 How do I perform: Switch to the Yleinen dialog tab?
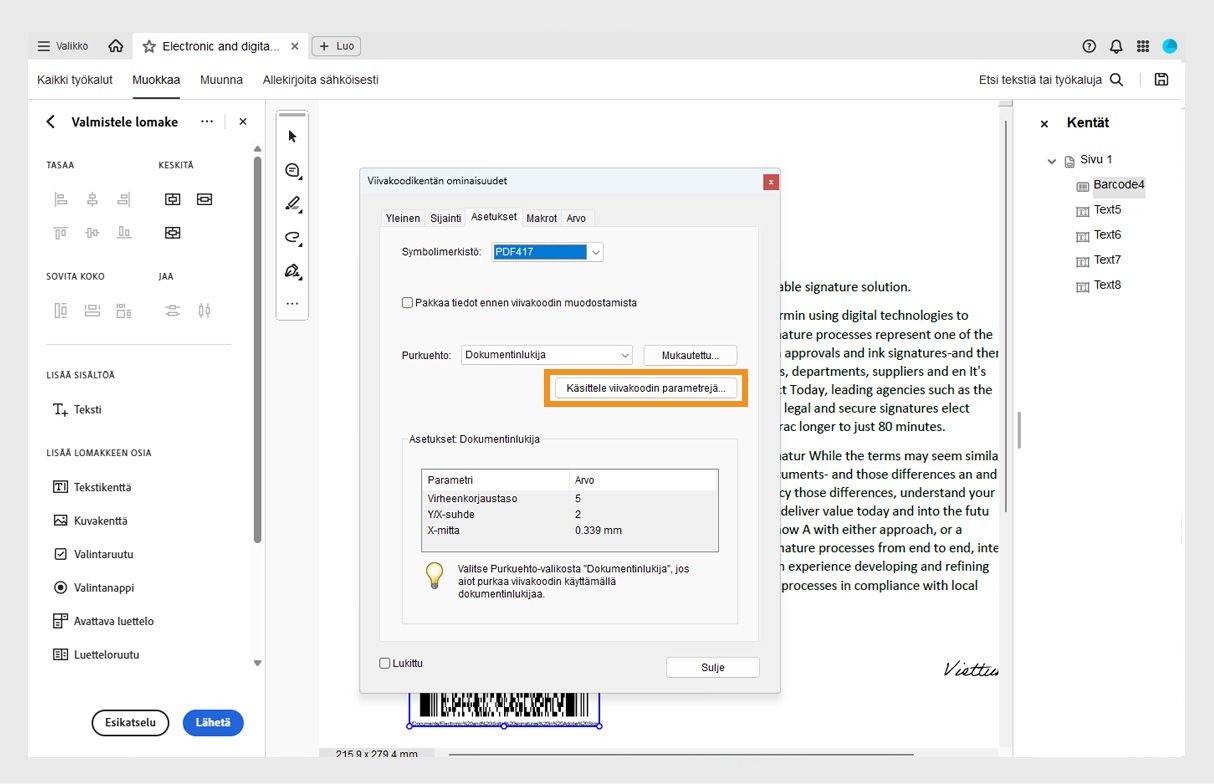[403, 218]
